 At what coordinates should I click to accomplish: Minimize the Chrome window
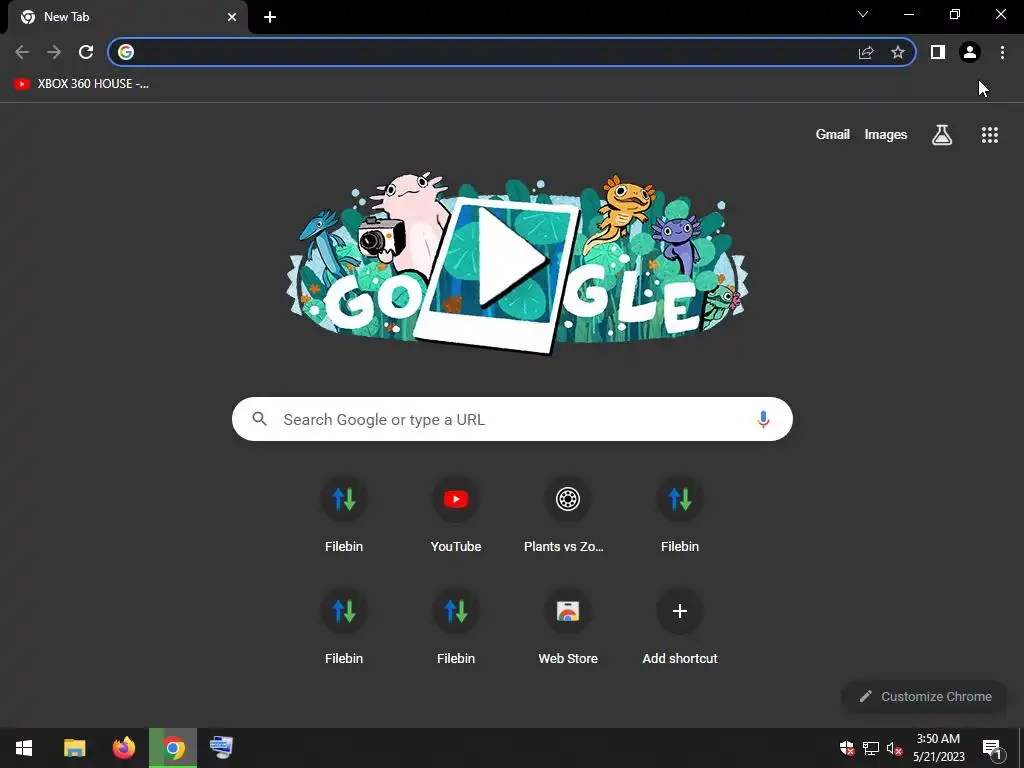909,14
